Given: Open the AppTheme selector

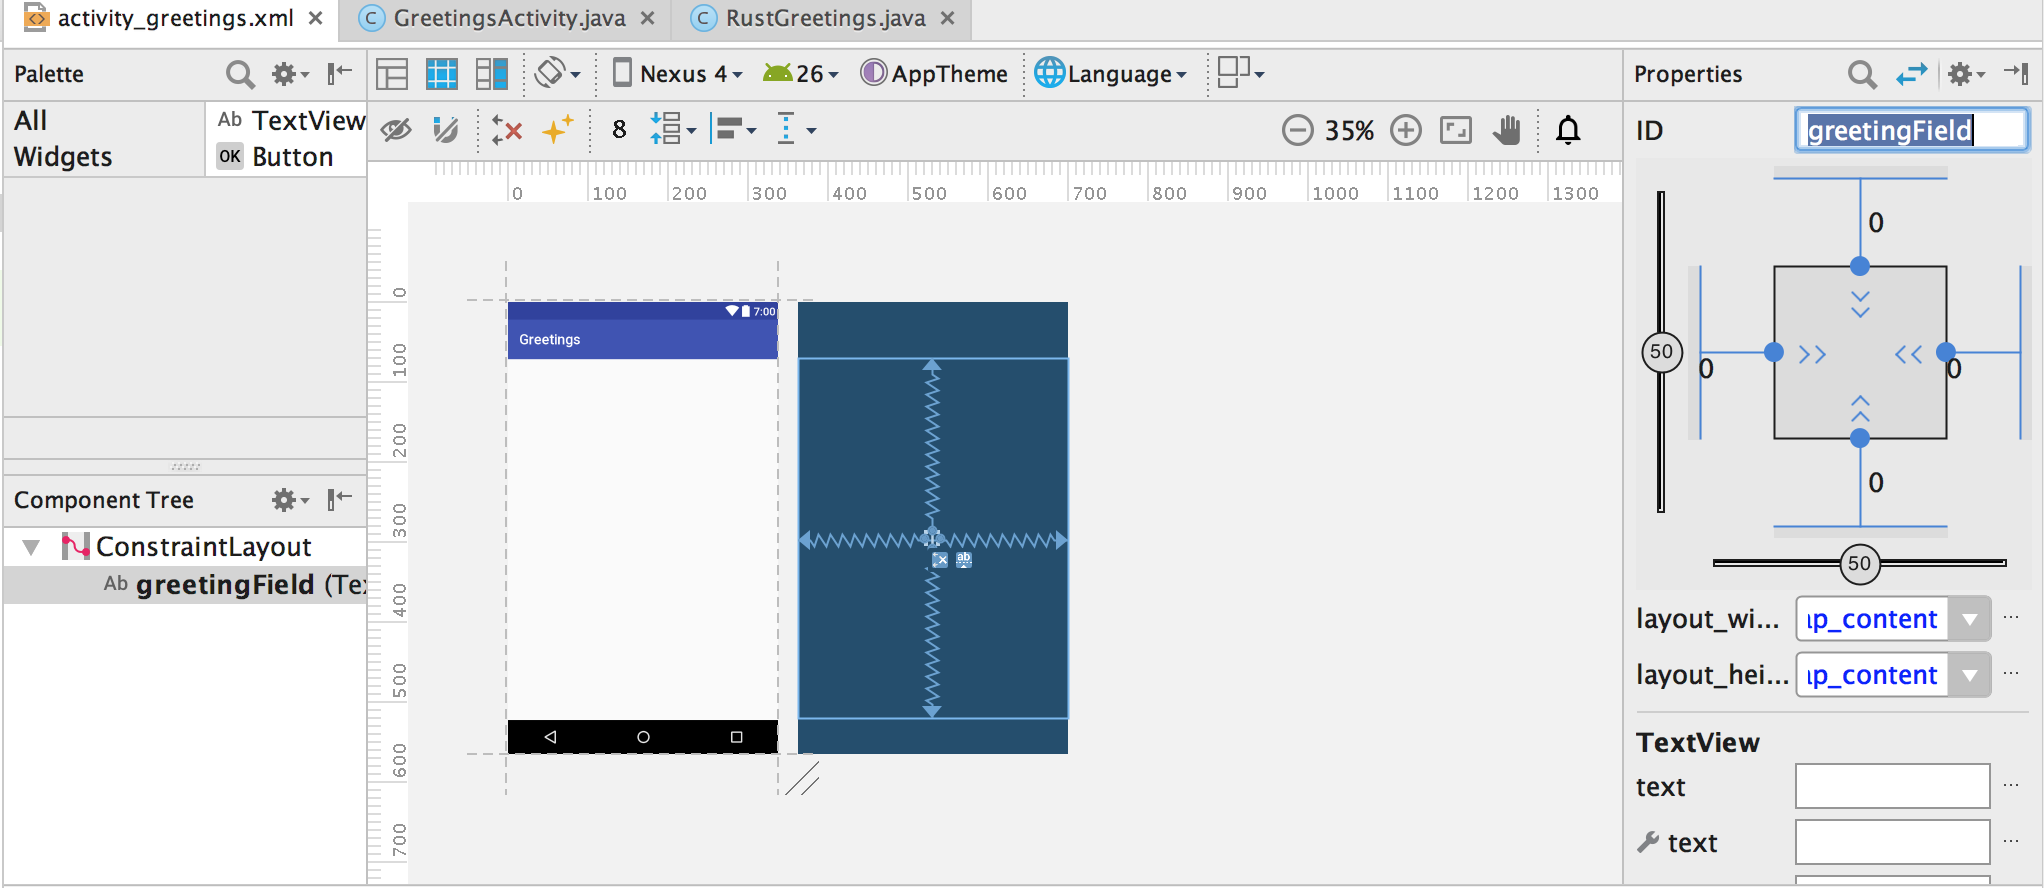Looking at the screenshot, I should coord(934,74).
